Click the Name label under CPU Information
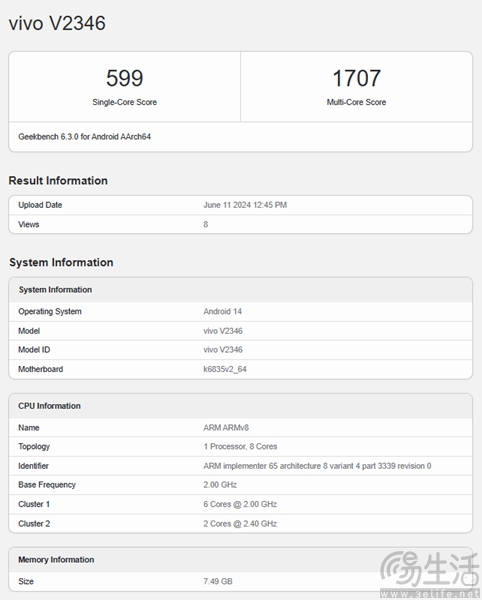Image resolution: width=482 pixels, height=600 pixels. [29, 428]
